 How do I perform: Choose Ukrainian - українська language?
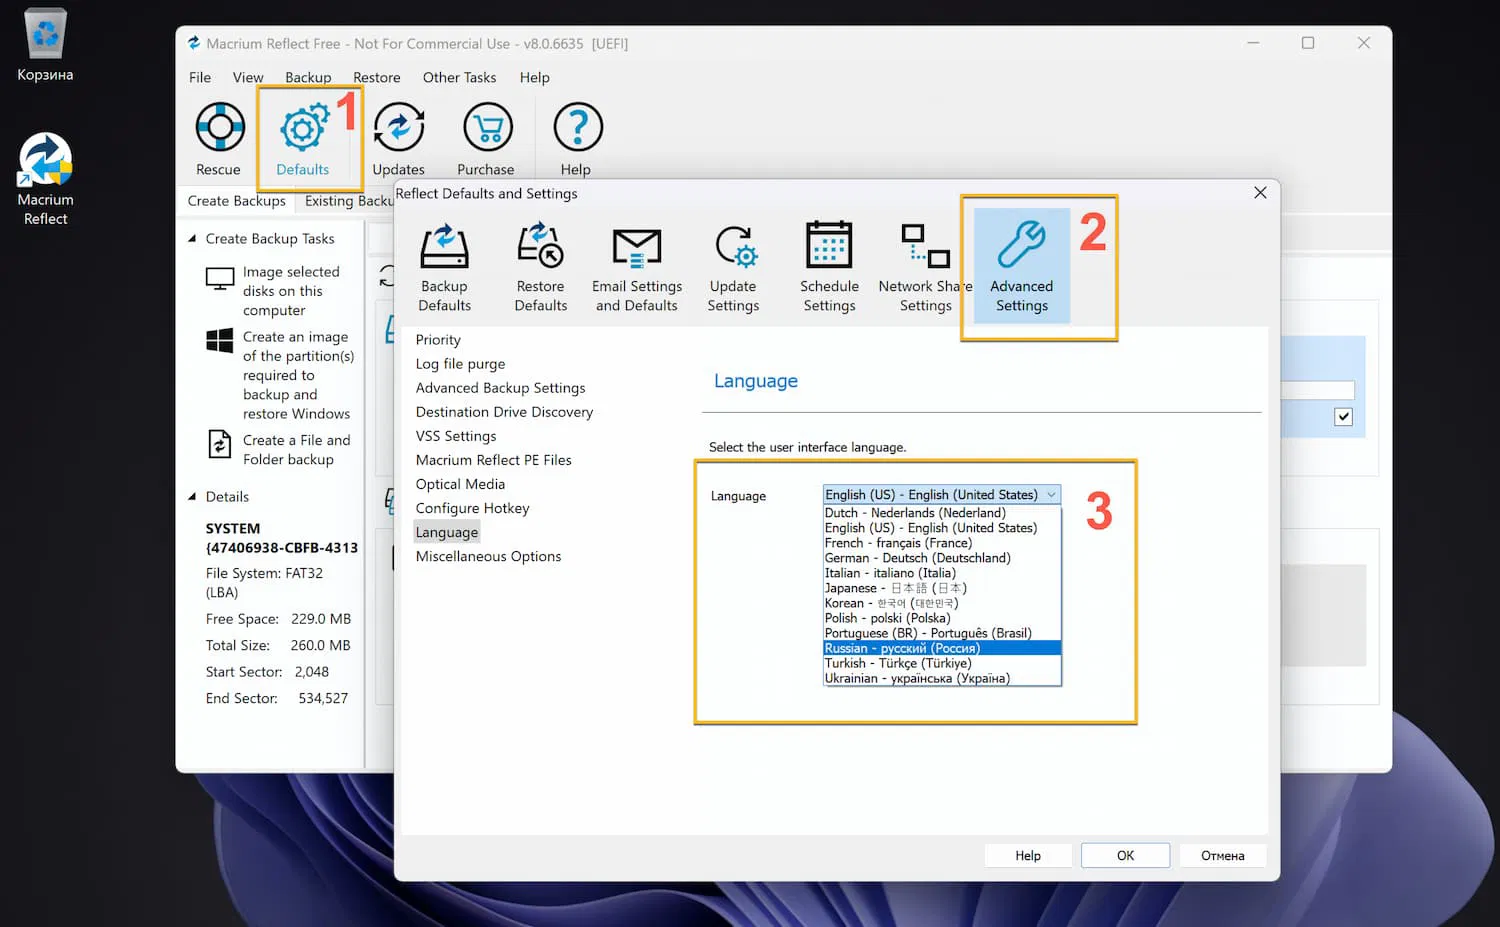[x=941, y=678]
